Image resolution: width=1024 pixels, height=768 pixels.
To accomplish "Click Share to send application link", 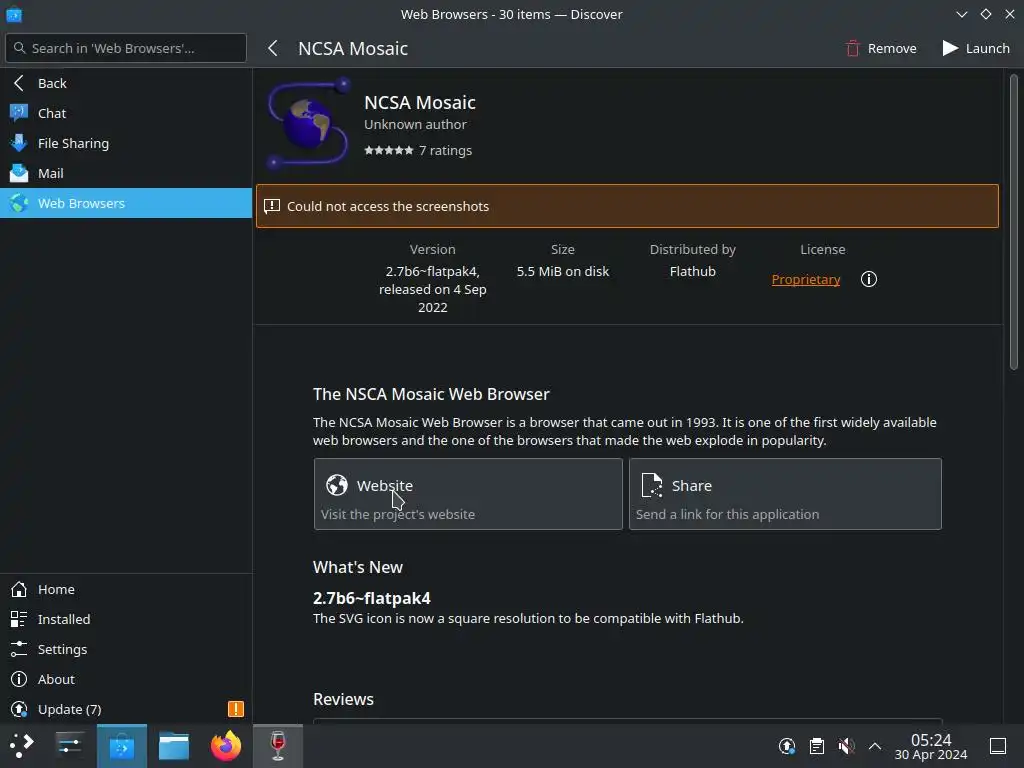I will tap(785, 494).
